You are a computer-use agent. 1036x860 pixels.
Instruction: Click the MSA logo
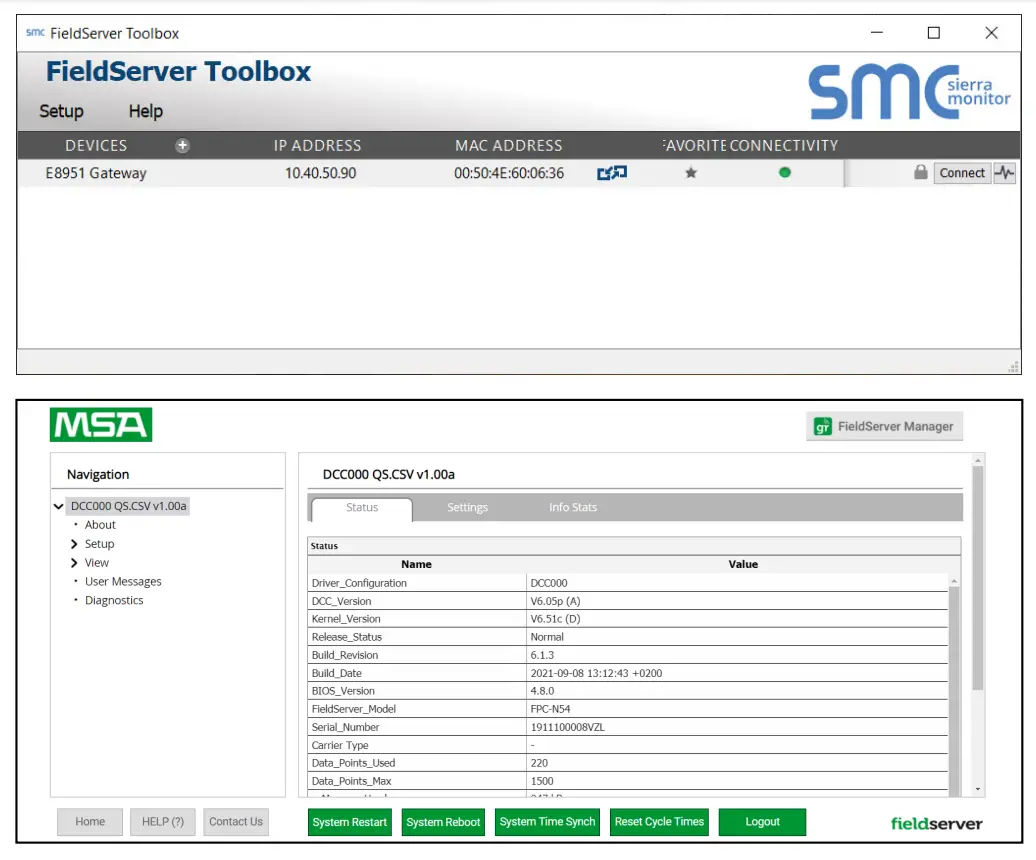[x=101, y=425]
